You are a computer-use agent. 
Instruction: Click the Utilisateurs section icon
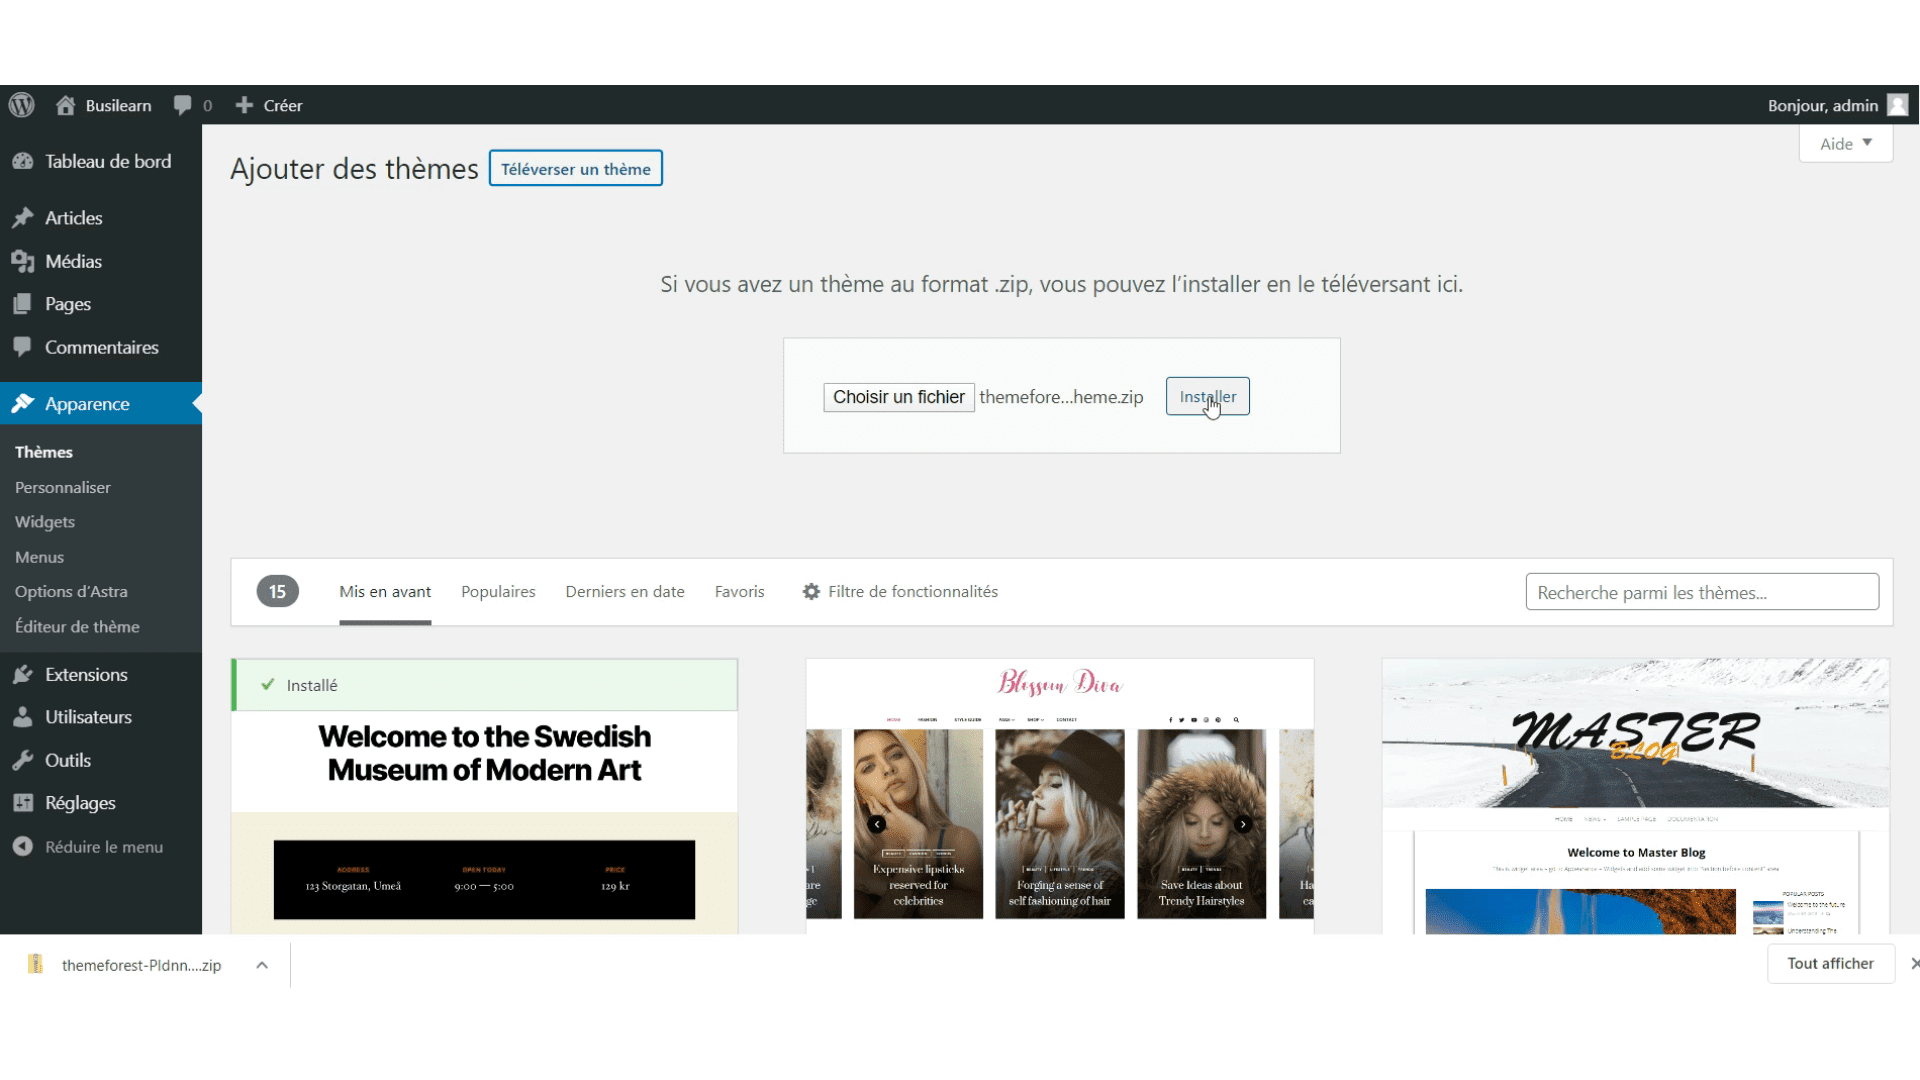click(25, 716)
